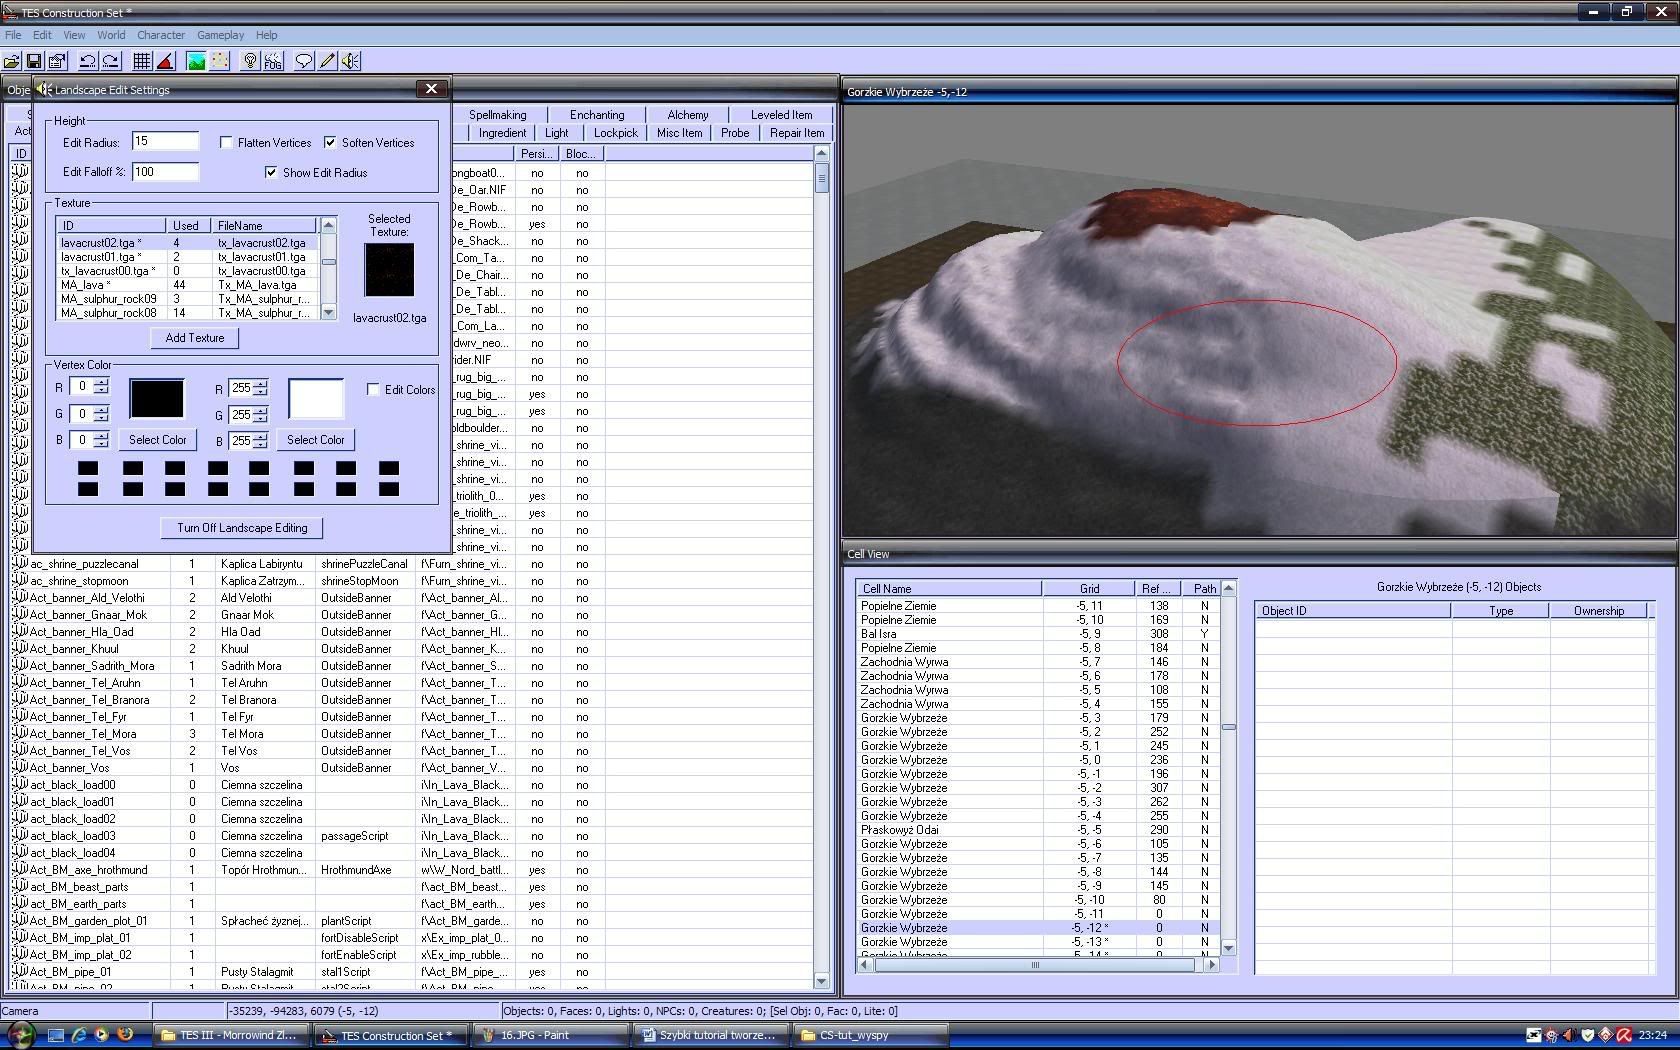
Task: Sort the cell list by Grid column
Action: tap(1089, 589)
